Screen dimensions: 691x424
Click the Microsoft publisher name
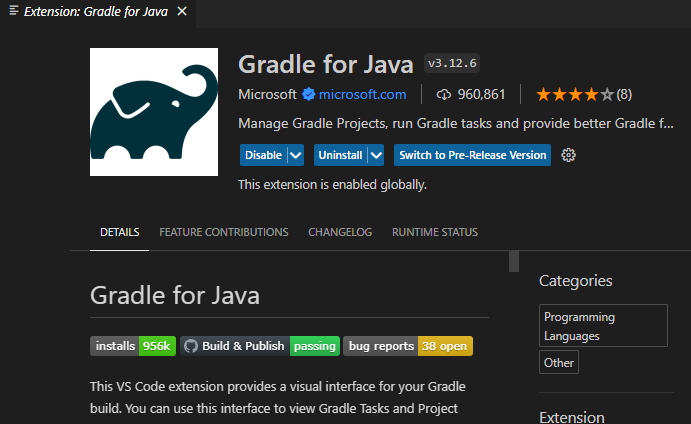267,94
